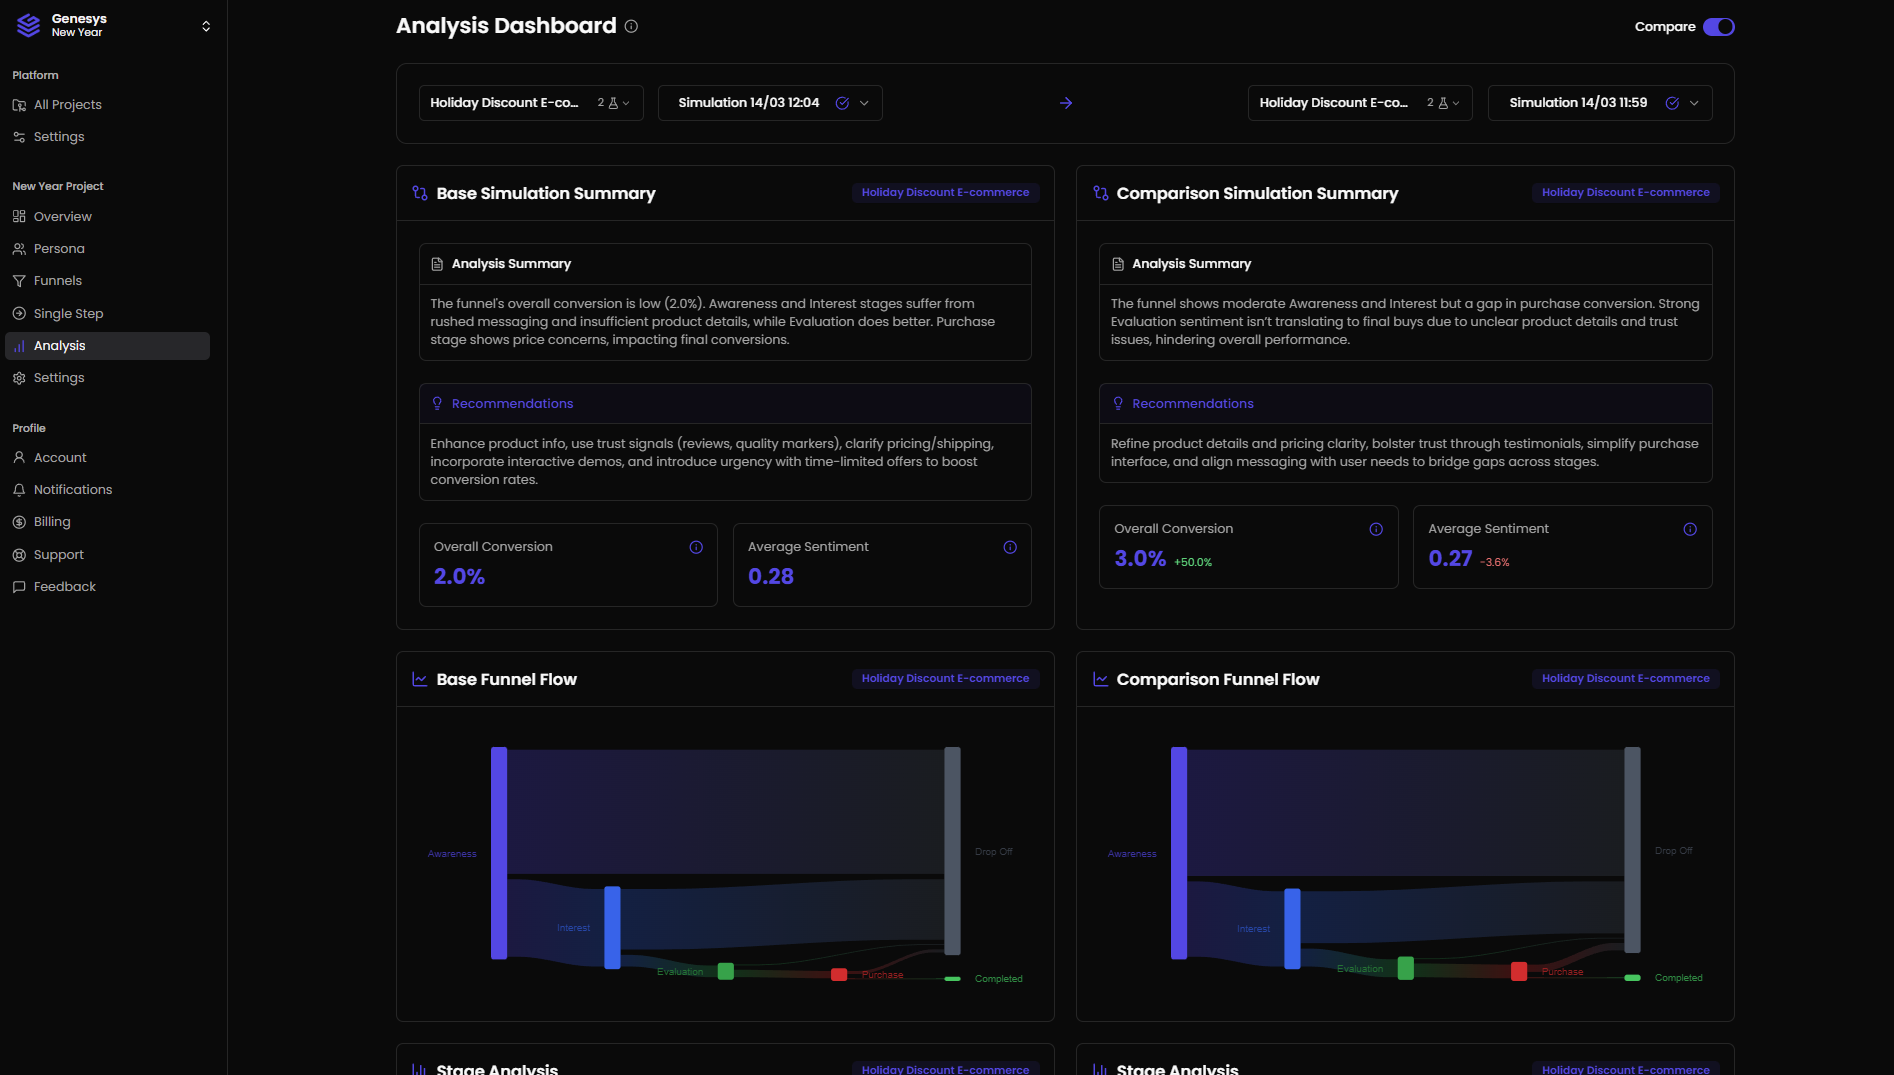Click the red Purchase node in Base Funnel Flow
Screen dimensions: 1894x1075
[x=839, y=975]
